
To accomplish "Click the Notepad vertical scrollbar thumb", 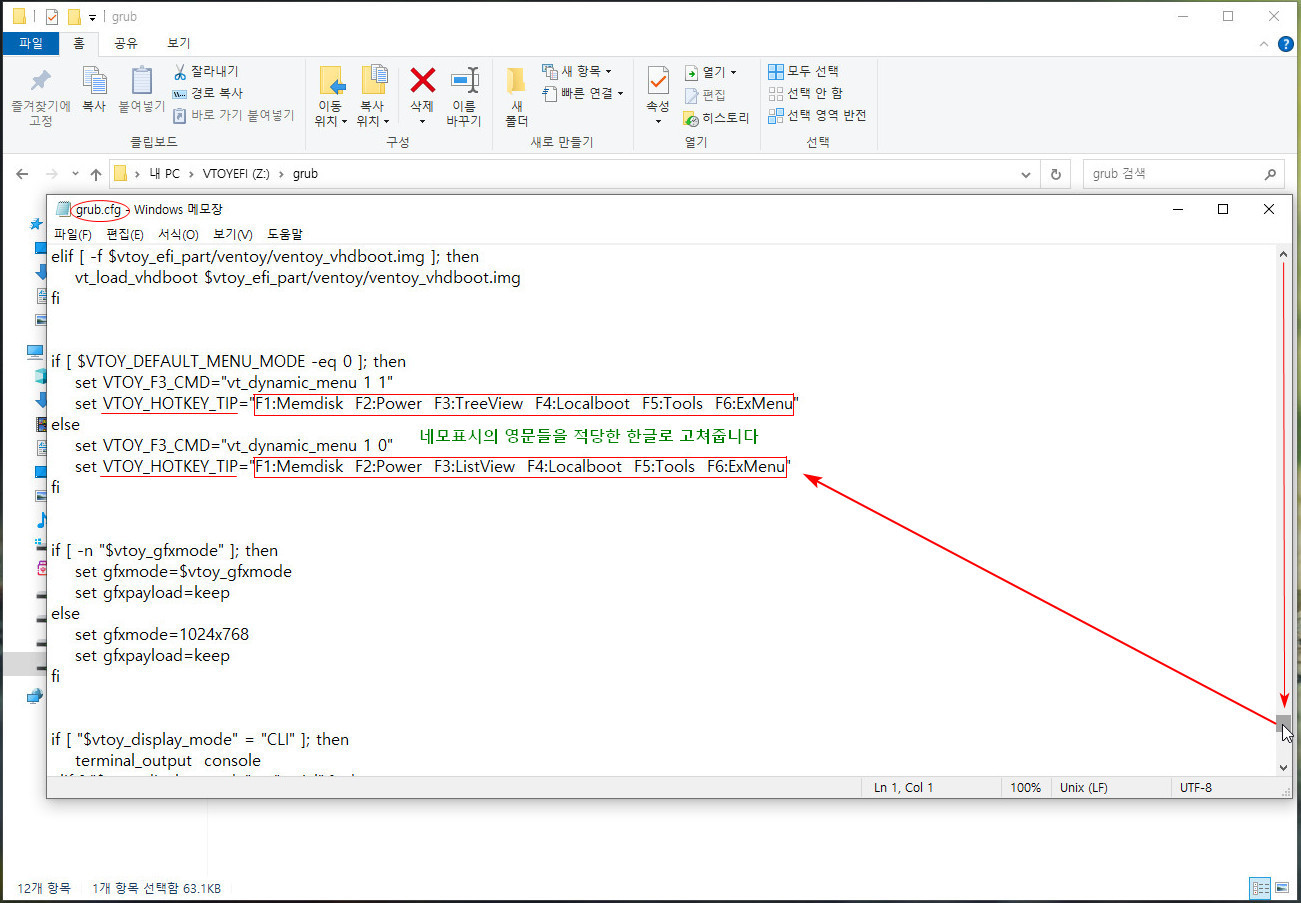I will [1284, 724].
